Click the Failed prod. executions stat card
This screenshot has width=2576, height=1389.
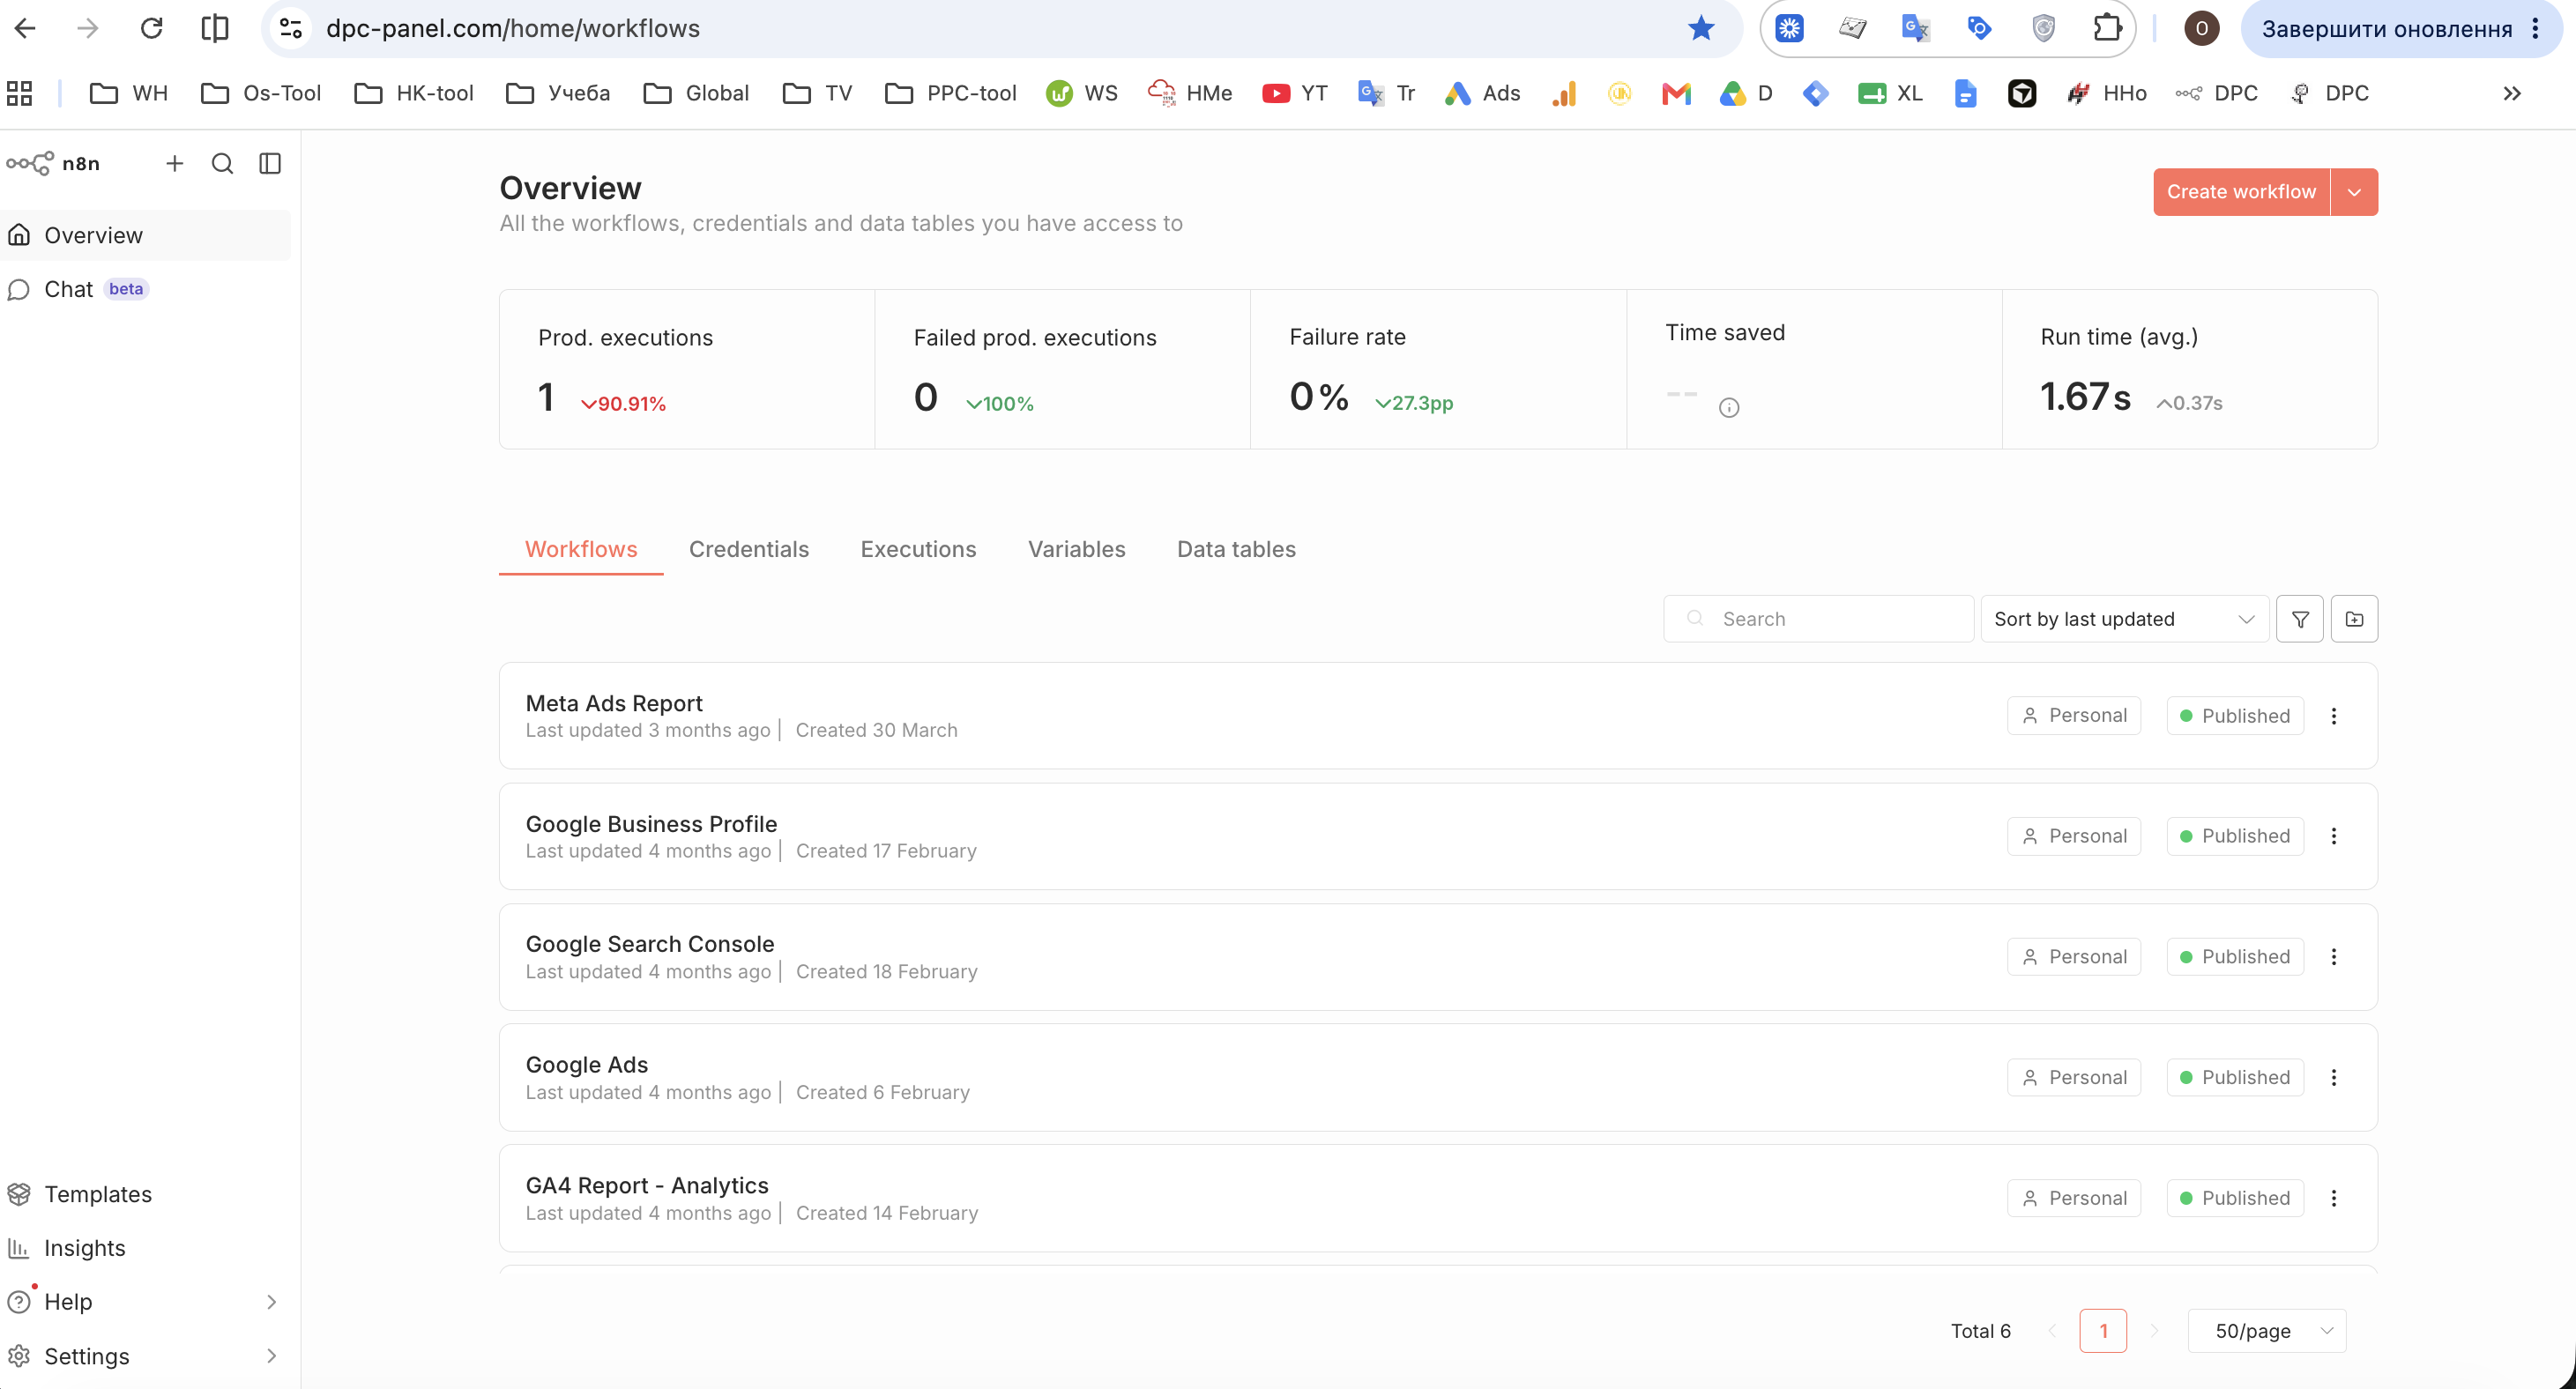[1063, 369]
